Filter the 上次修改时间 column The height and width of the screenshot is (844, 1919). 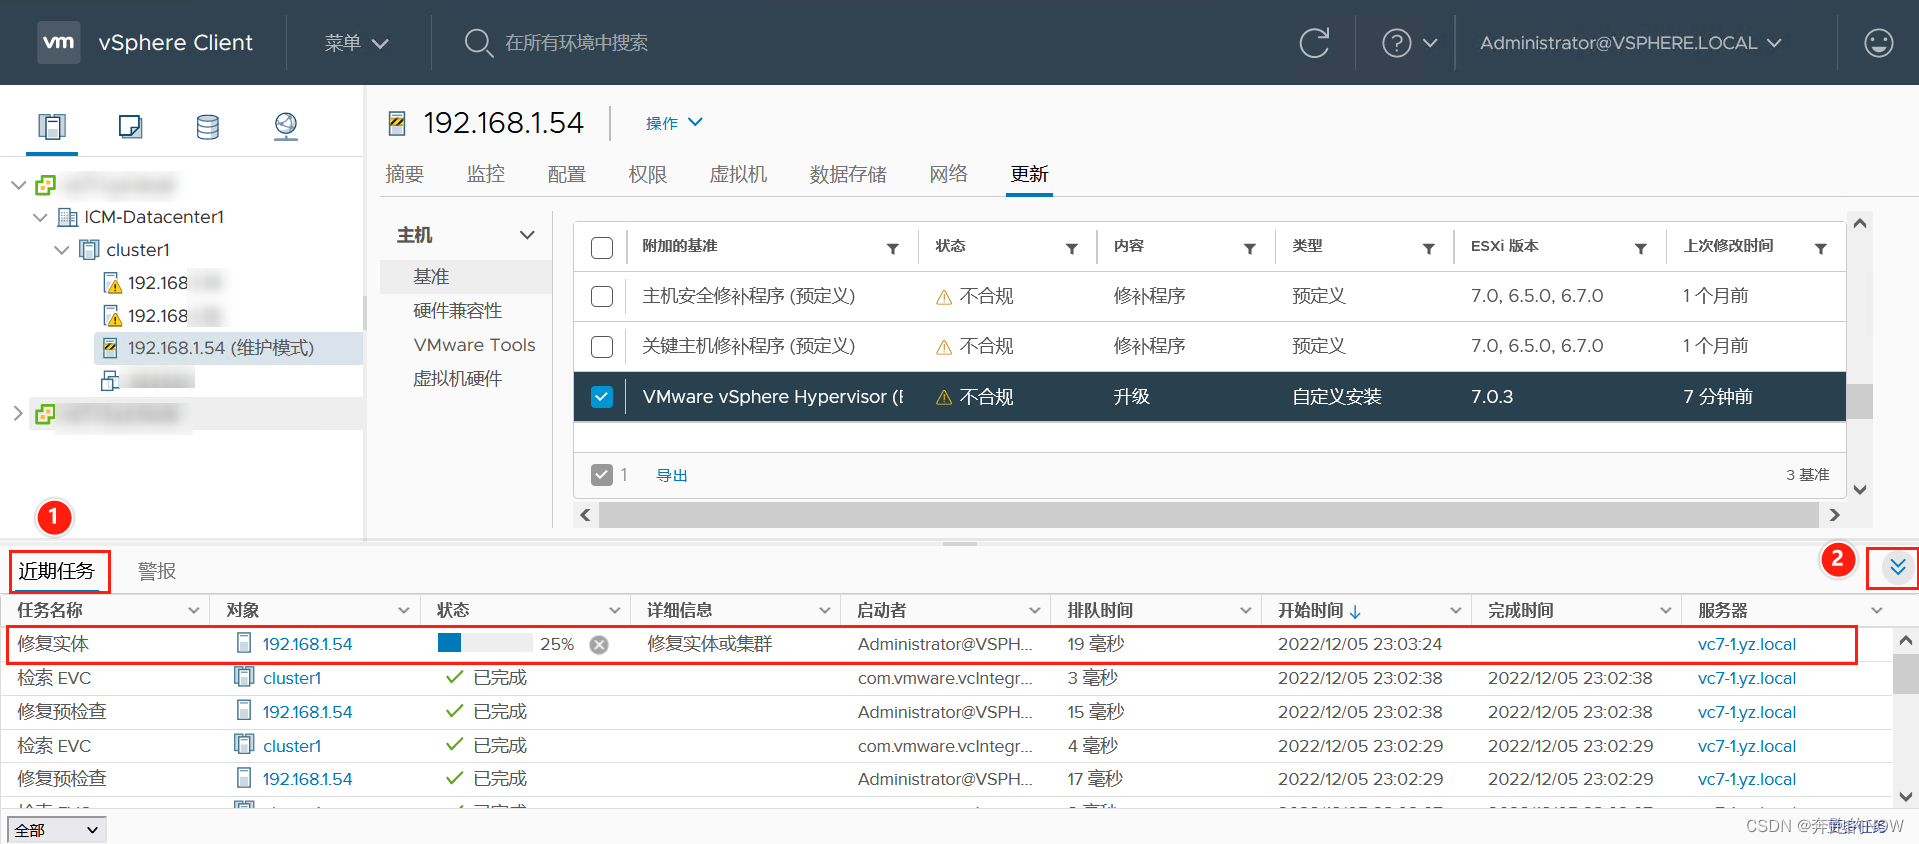pos(1820,248)
